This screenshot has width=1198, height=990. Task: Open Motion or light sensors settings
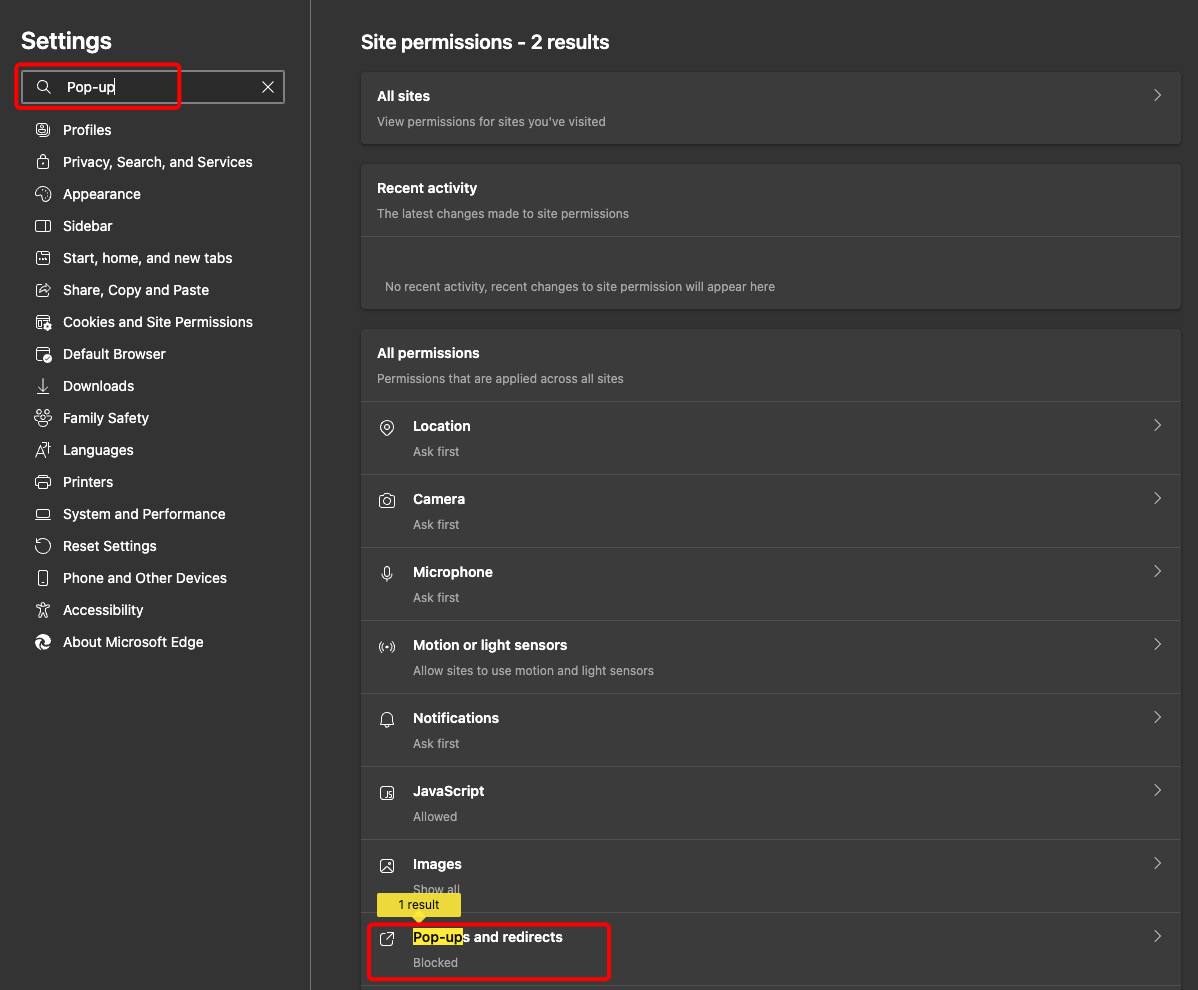pyautogui.click(x=771, y=657)
